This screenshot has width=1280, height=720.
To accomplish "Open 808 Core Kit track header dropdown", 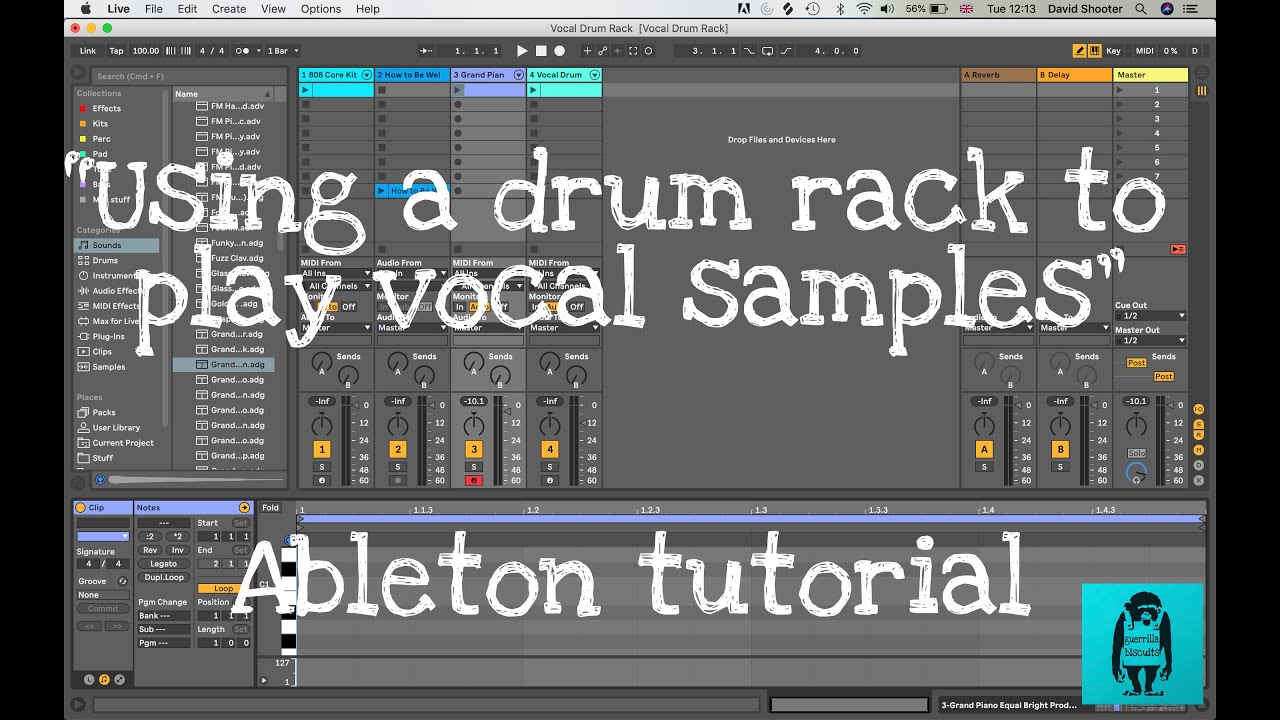I will (366, 75).
